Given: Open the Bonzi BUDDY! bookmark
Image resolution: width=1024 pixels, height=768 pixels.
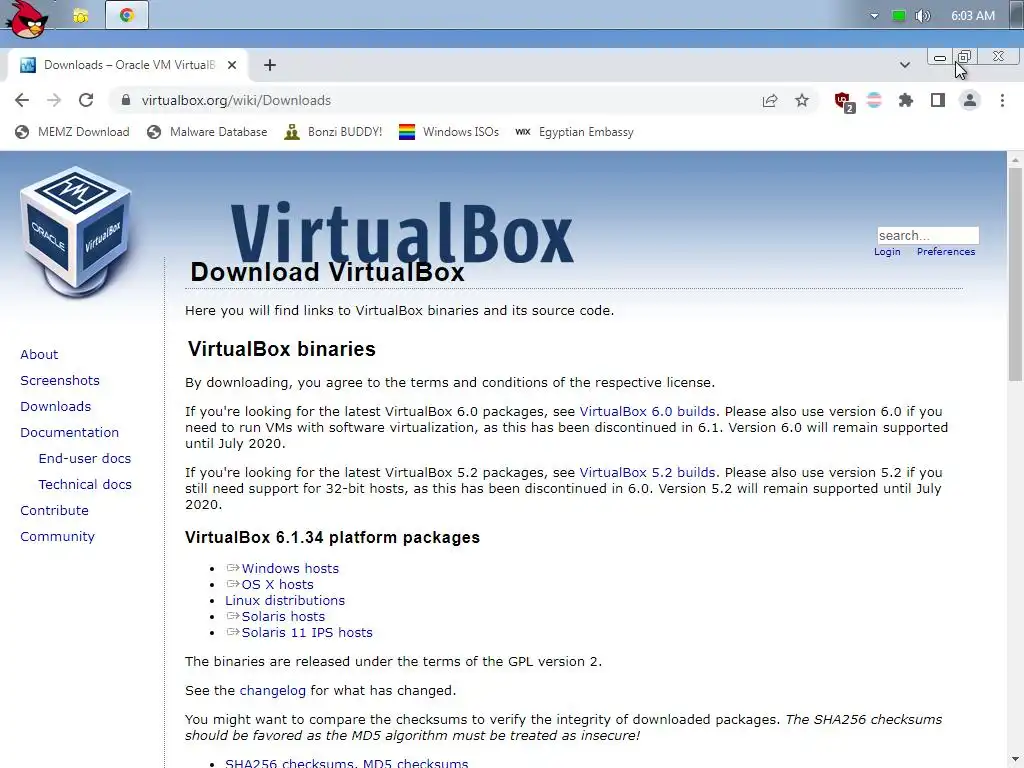Looking at the screenshot, I should [x=333, y=132].
